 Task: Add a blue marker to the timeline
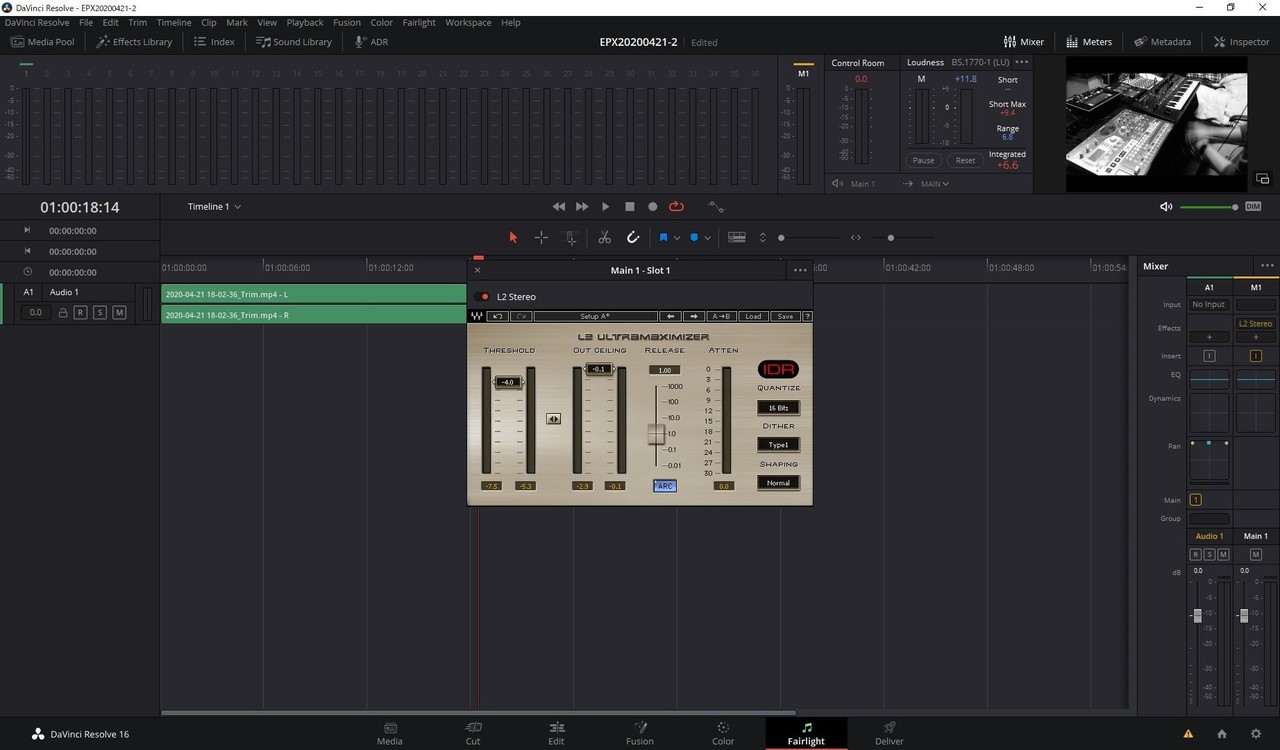tap(693, 237)
